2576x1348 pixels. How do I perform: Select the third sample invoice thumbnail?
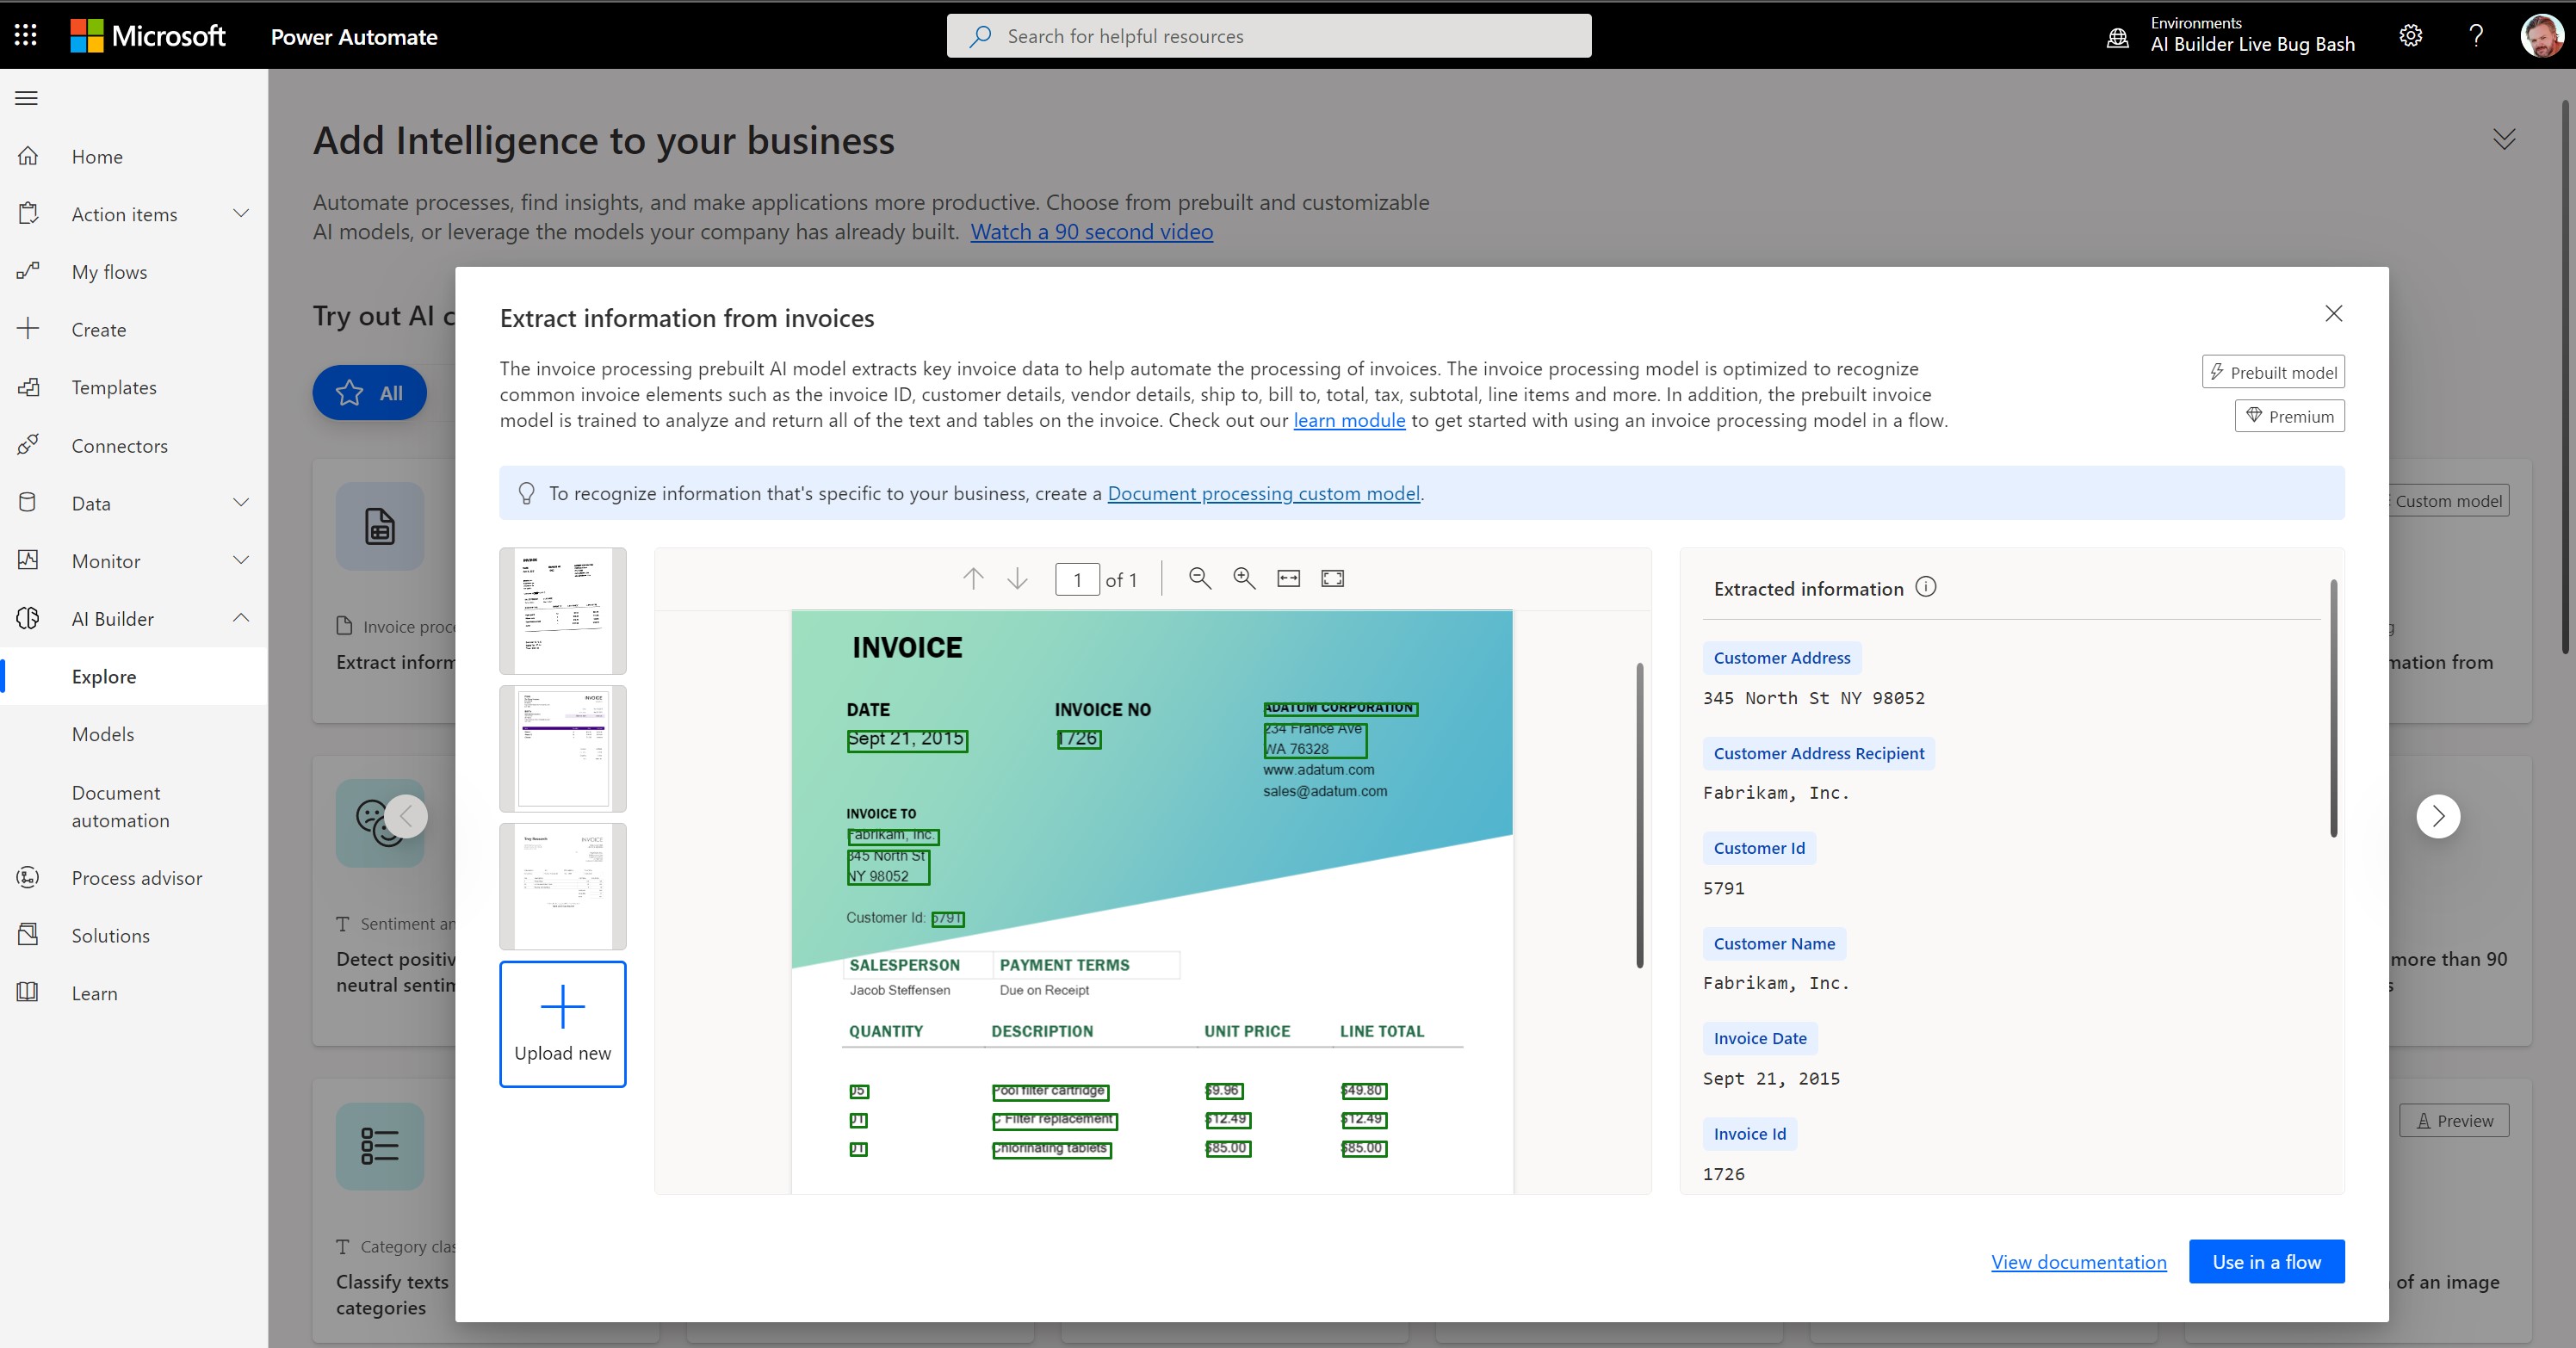click(x=563, y=886)
